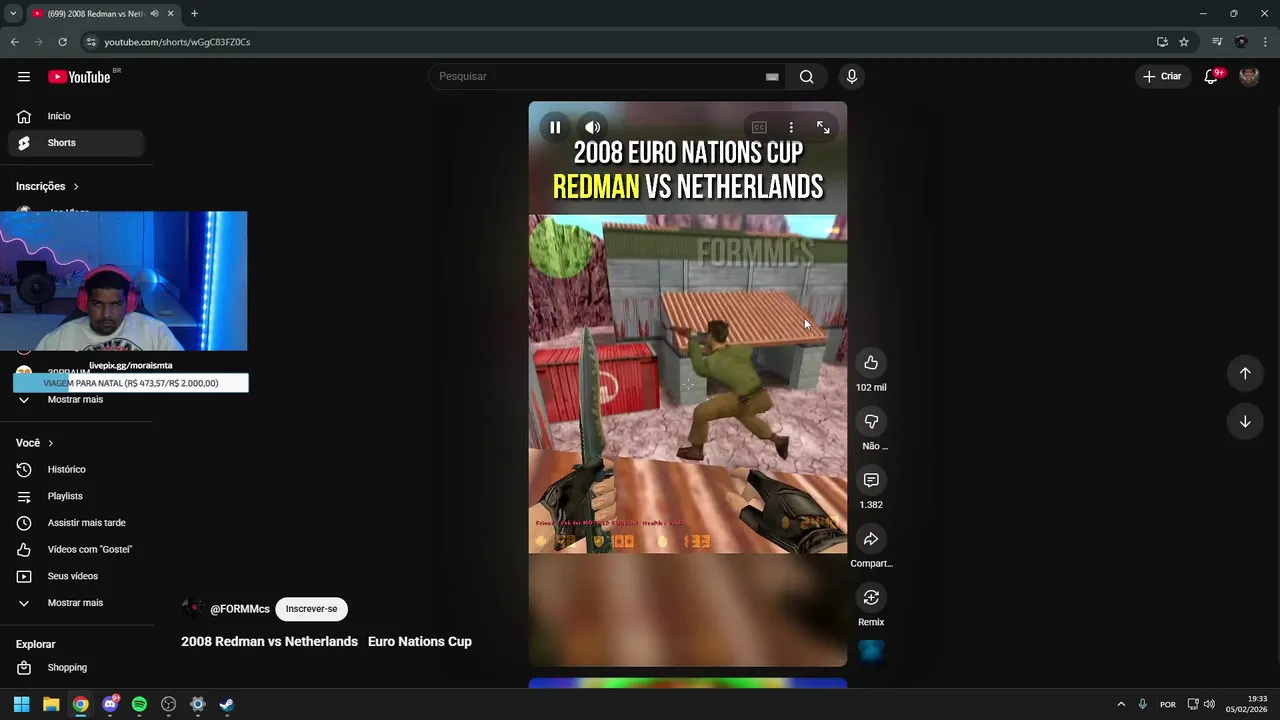Share the Short via Compartilhar
This screenshot has width=1280, height=720.
click(871, 539)
